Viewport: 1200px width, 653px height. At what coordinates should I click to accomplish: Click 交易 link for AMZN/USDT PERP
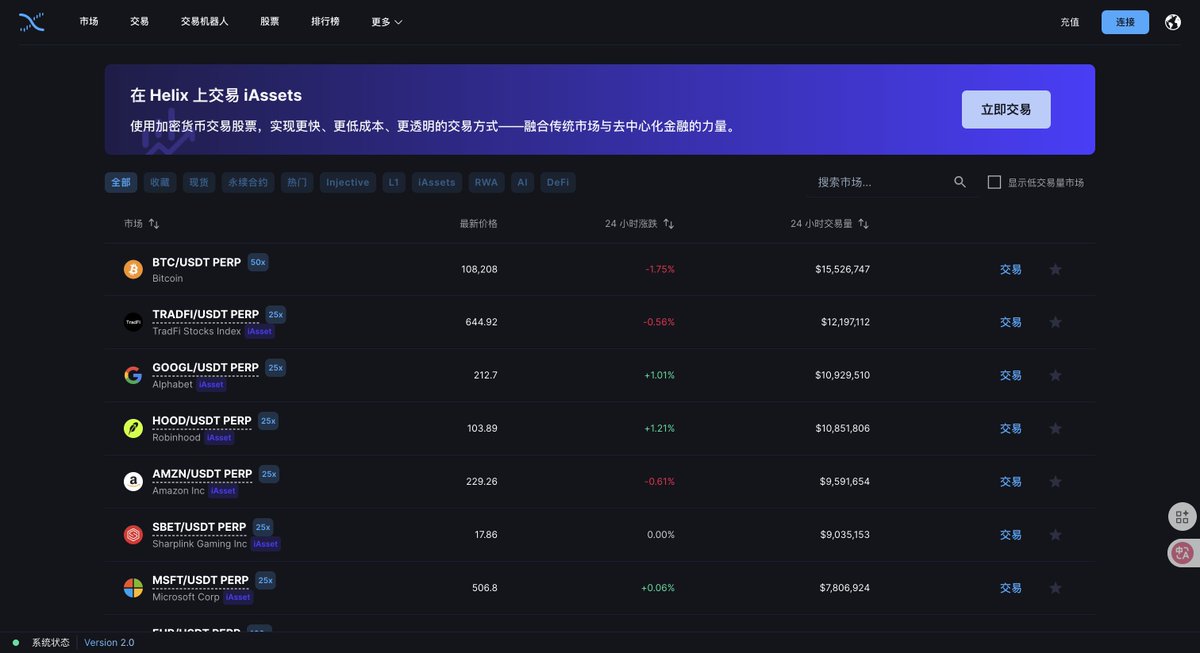point(1011,481)
